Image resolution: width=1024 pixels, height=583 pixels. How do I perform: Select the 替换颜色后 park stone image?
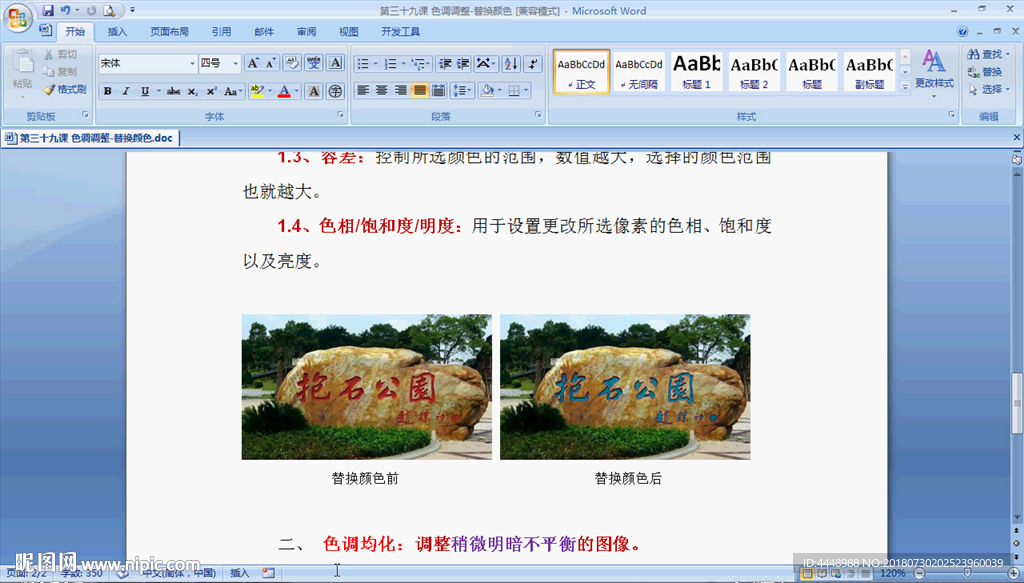click(625, 387)
